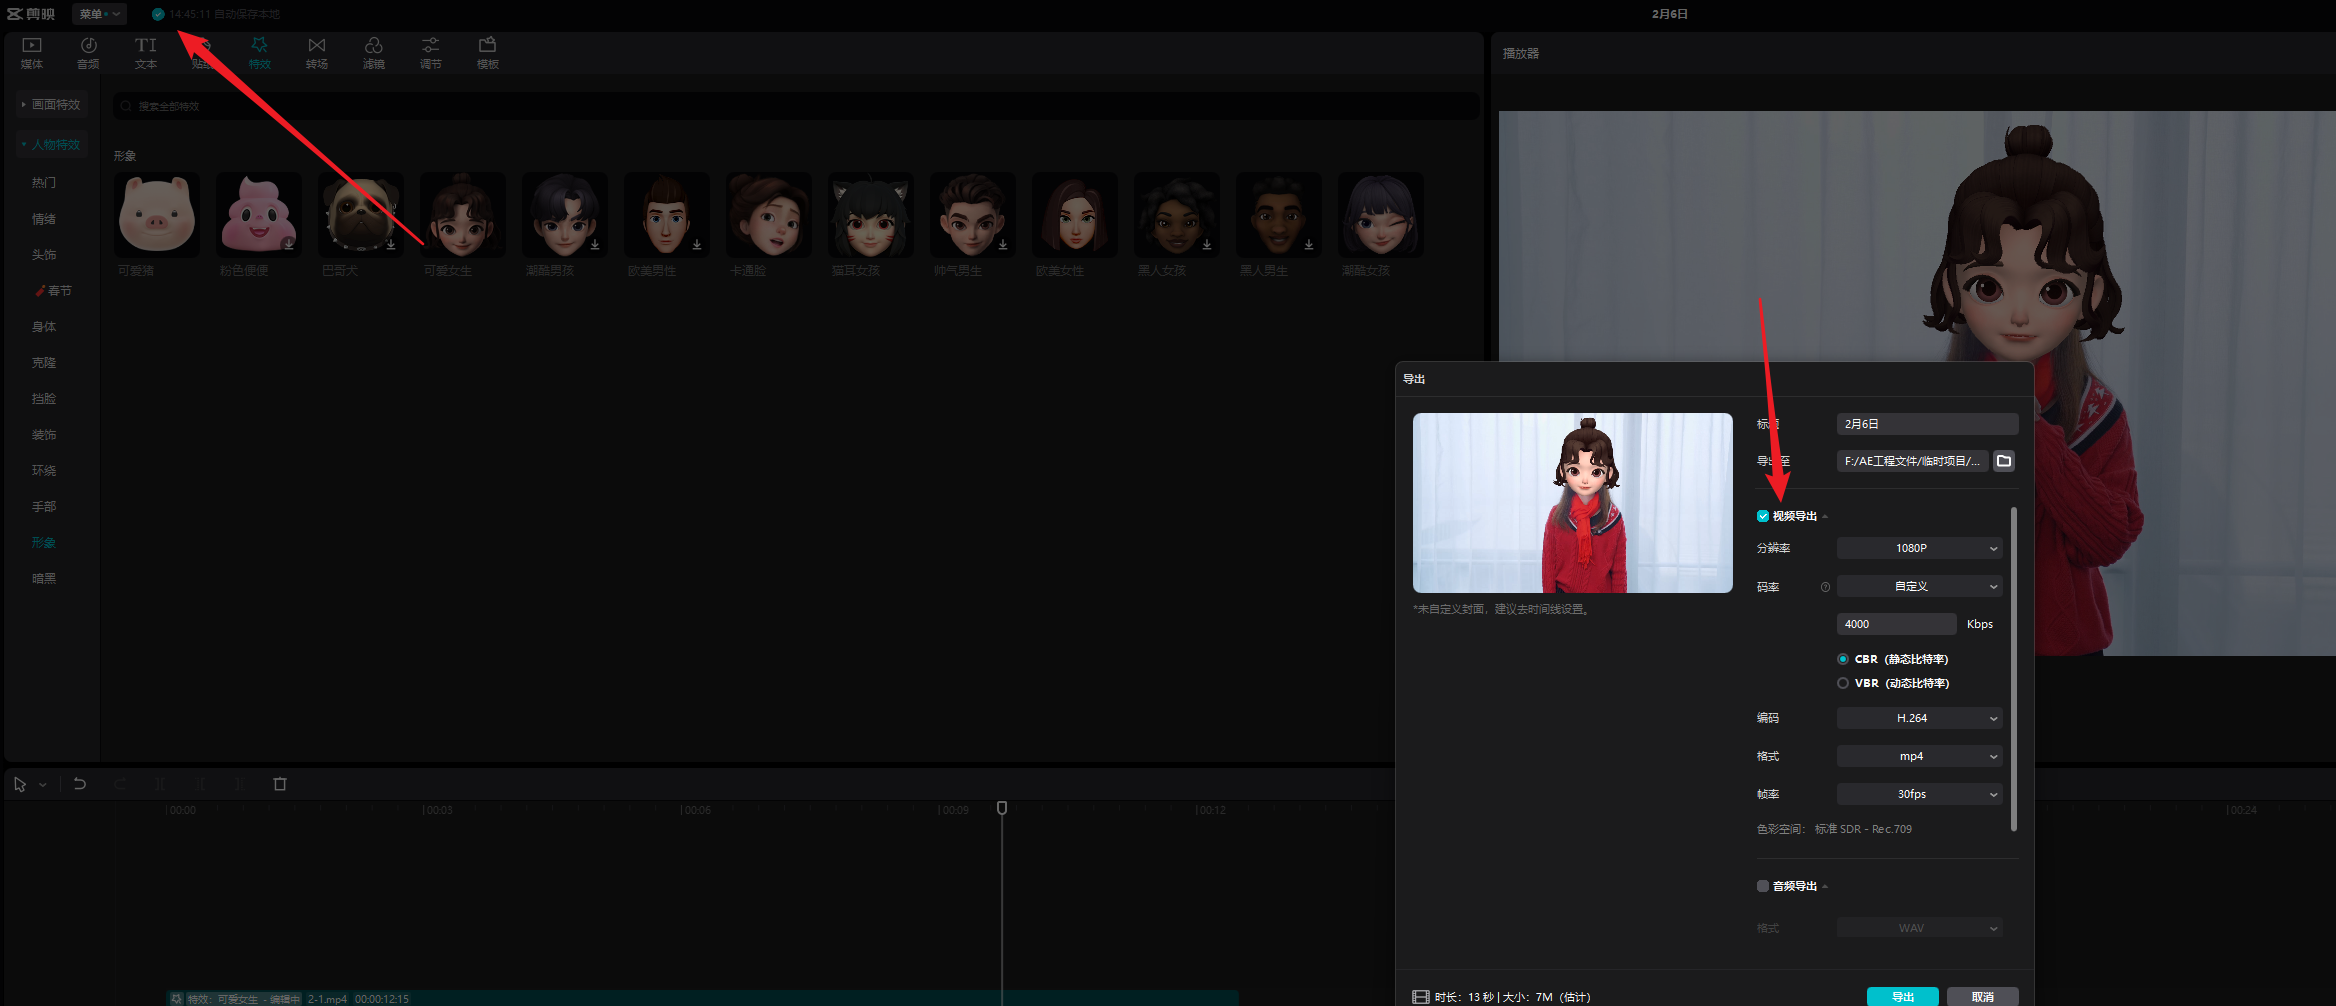
Task: Select the 热门 category in effects sidebar
Action: [44, 183]
